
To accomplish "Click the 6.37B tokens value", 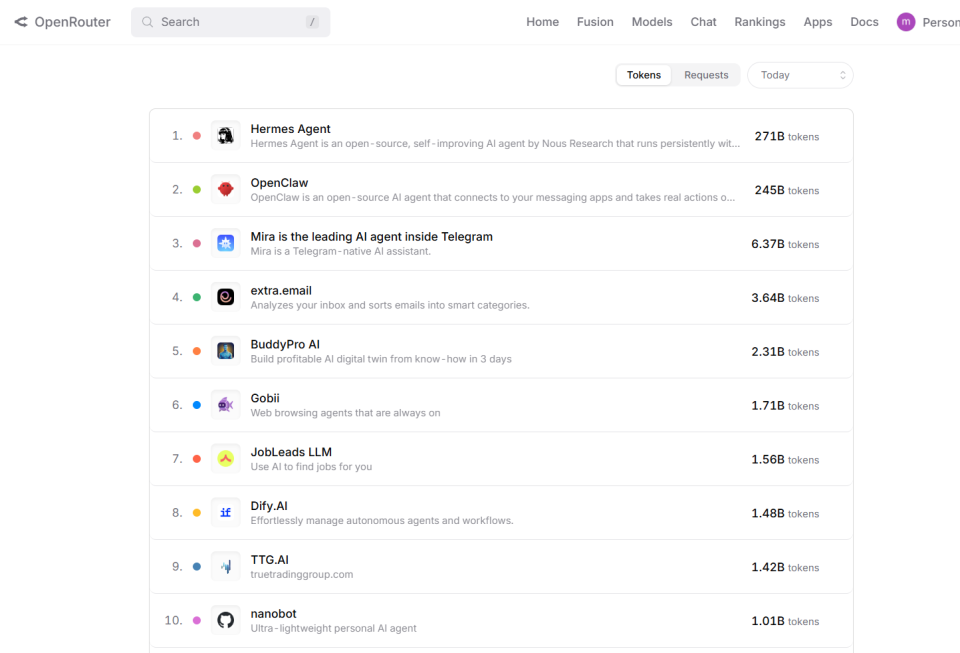I will [x=786, y=244].
